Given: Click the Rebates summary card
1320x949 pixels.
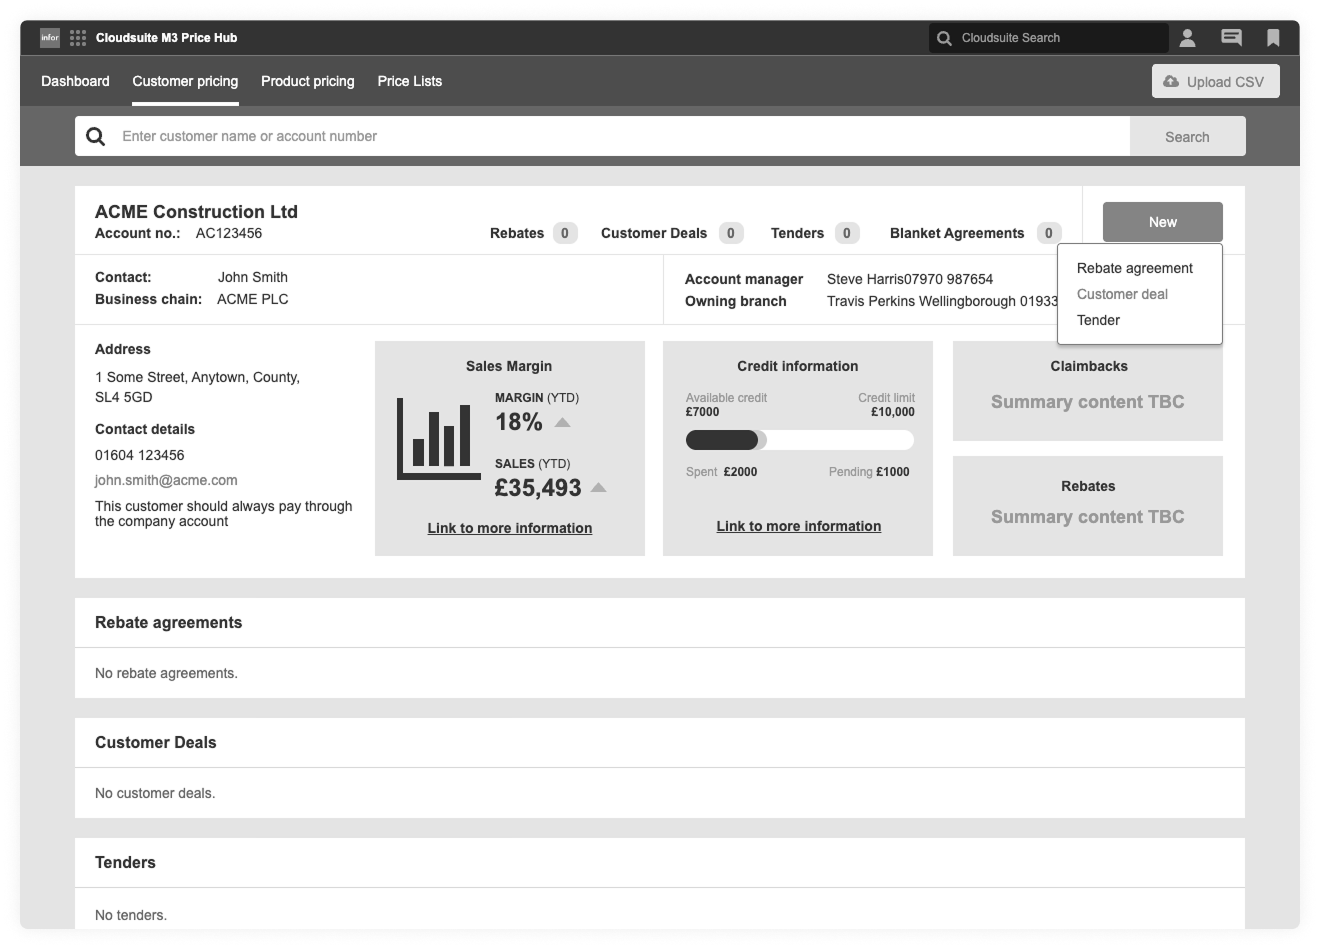Looking at the screenshot, I should pyautogui.click(x=1088, y=506).
